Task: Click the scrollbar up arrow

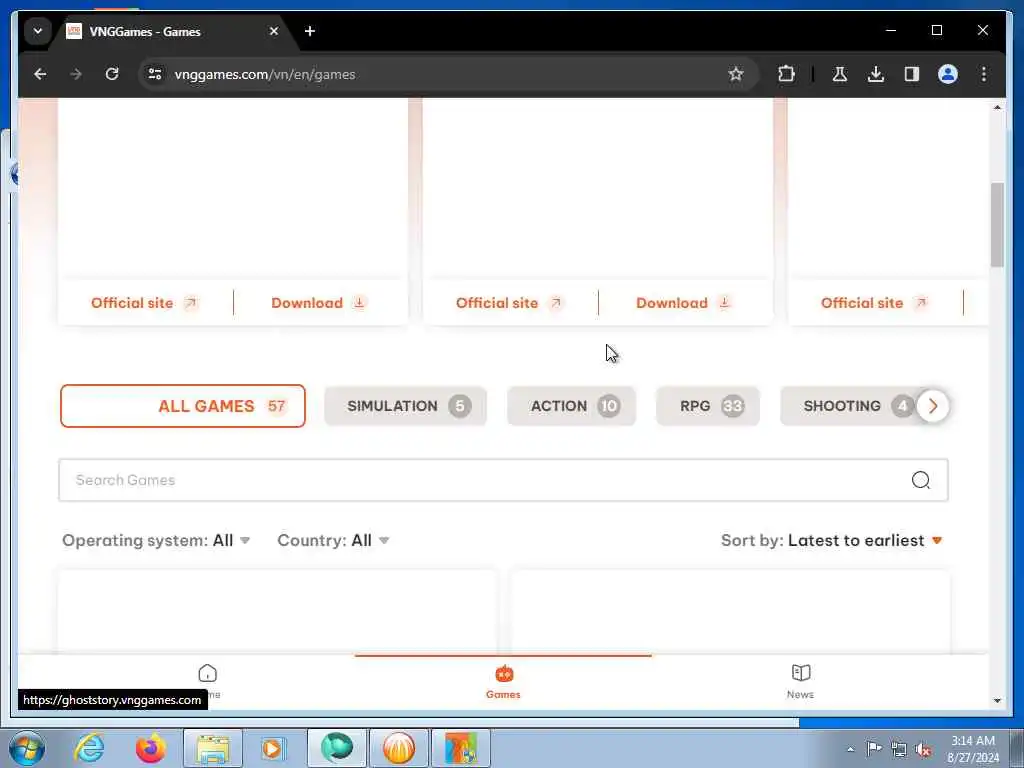Action: 997,107
